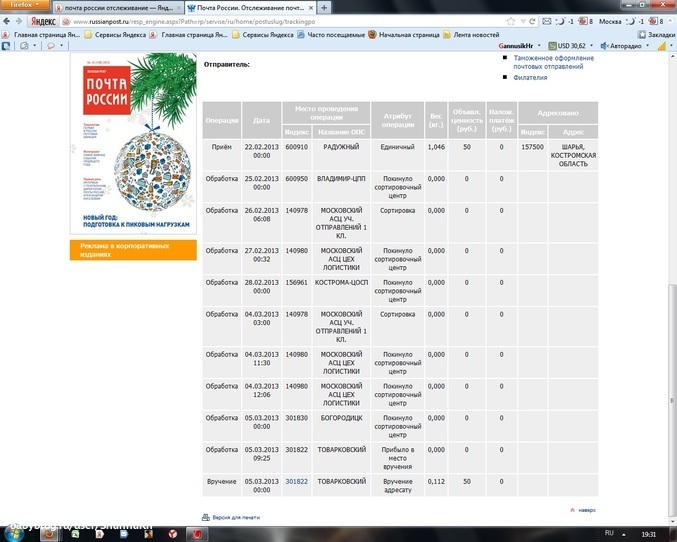Open postal index 301822 link in Вручение row
Screen dimensions: 677x542
(296, 481)
